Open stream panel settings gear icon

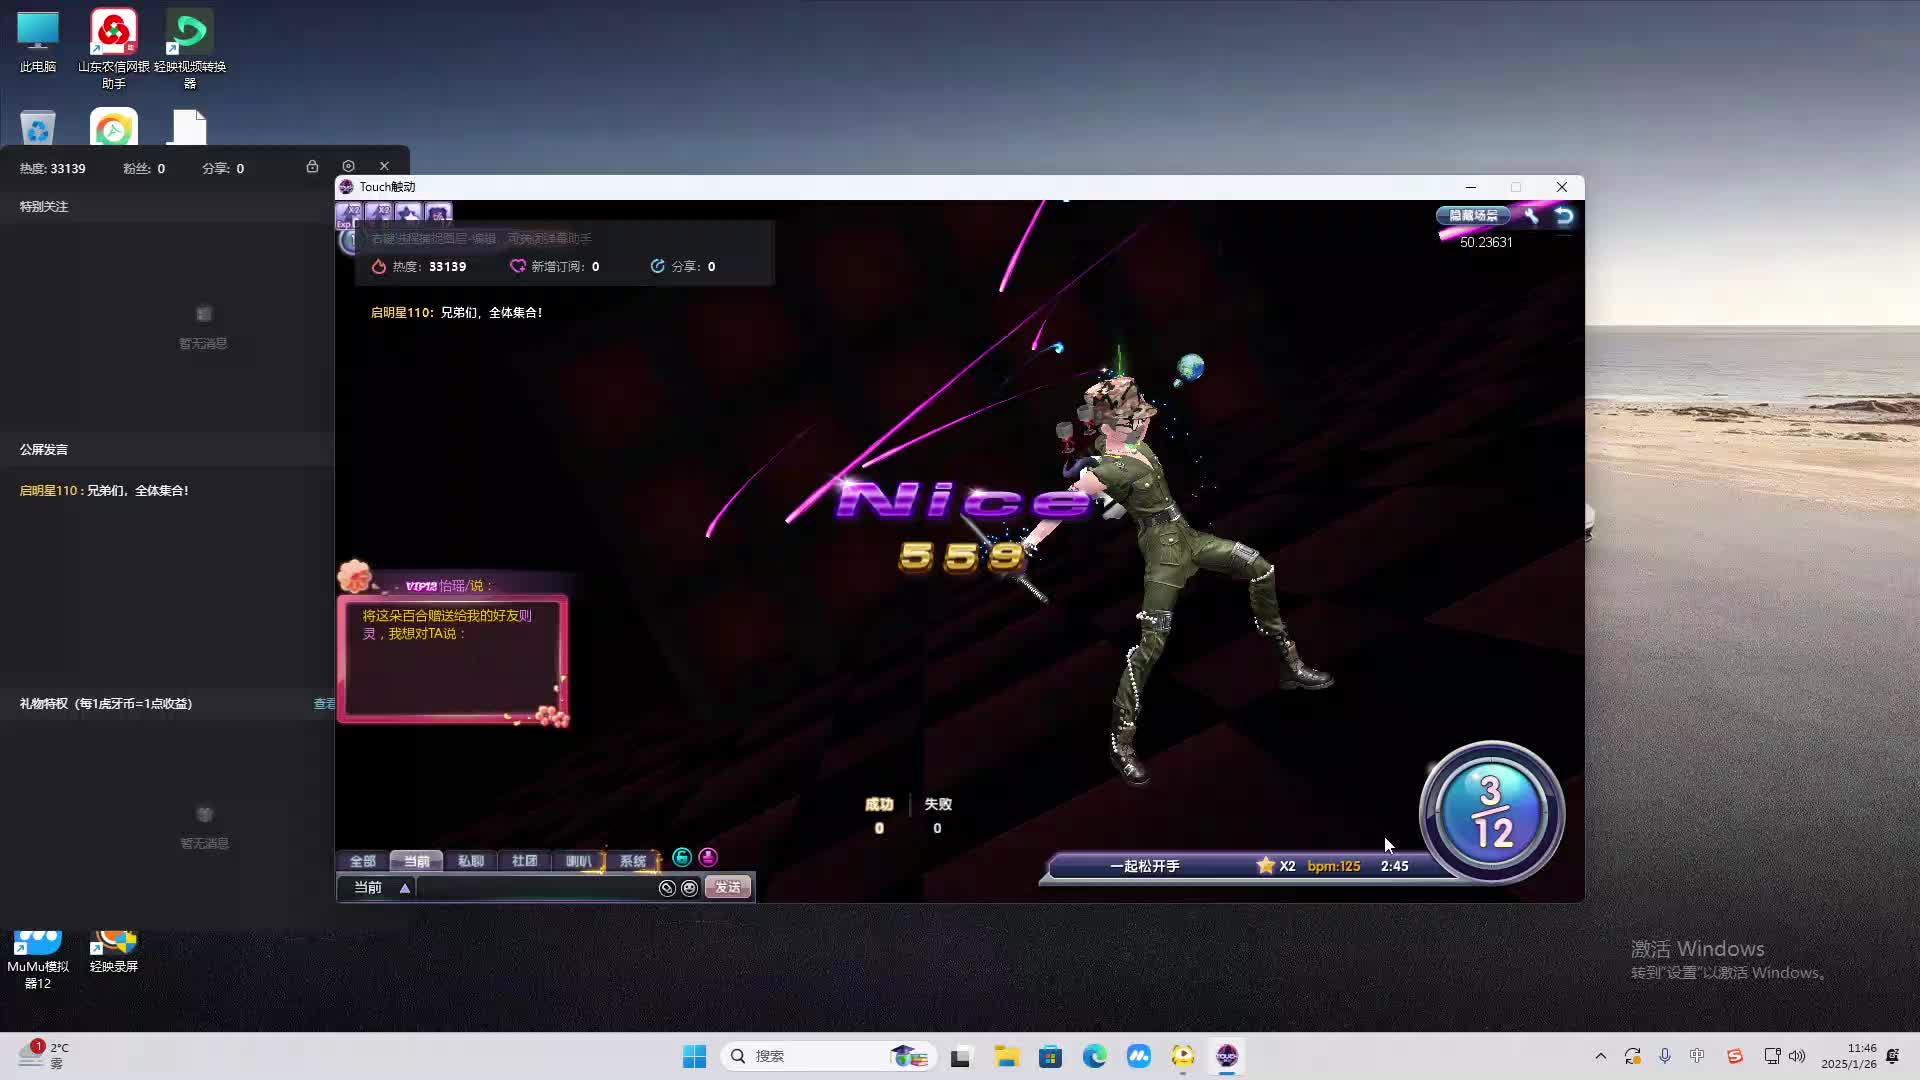click(348, 166)
